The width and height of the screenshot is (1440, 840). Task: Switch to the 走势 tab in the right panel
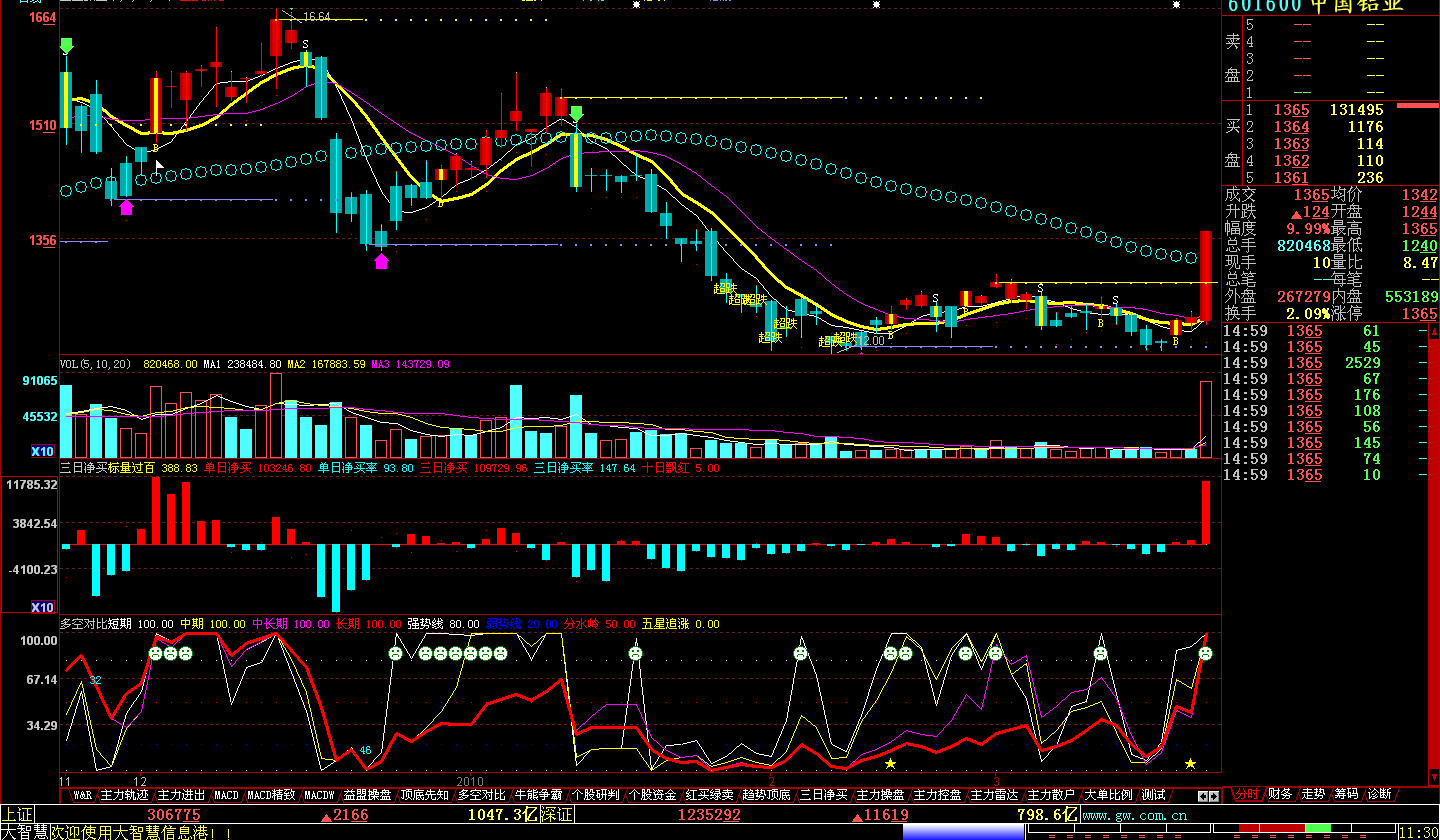point(1313,794)
